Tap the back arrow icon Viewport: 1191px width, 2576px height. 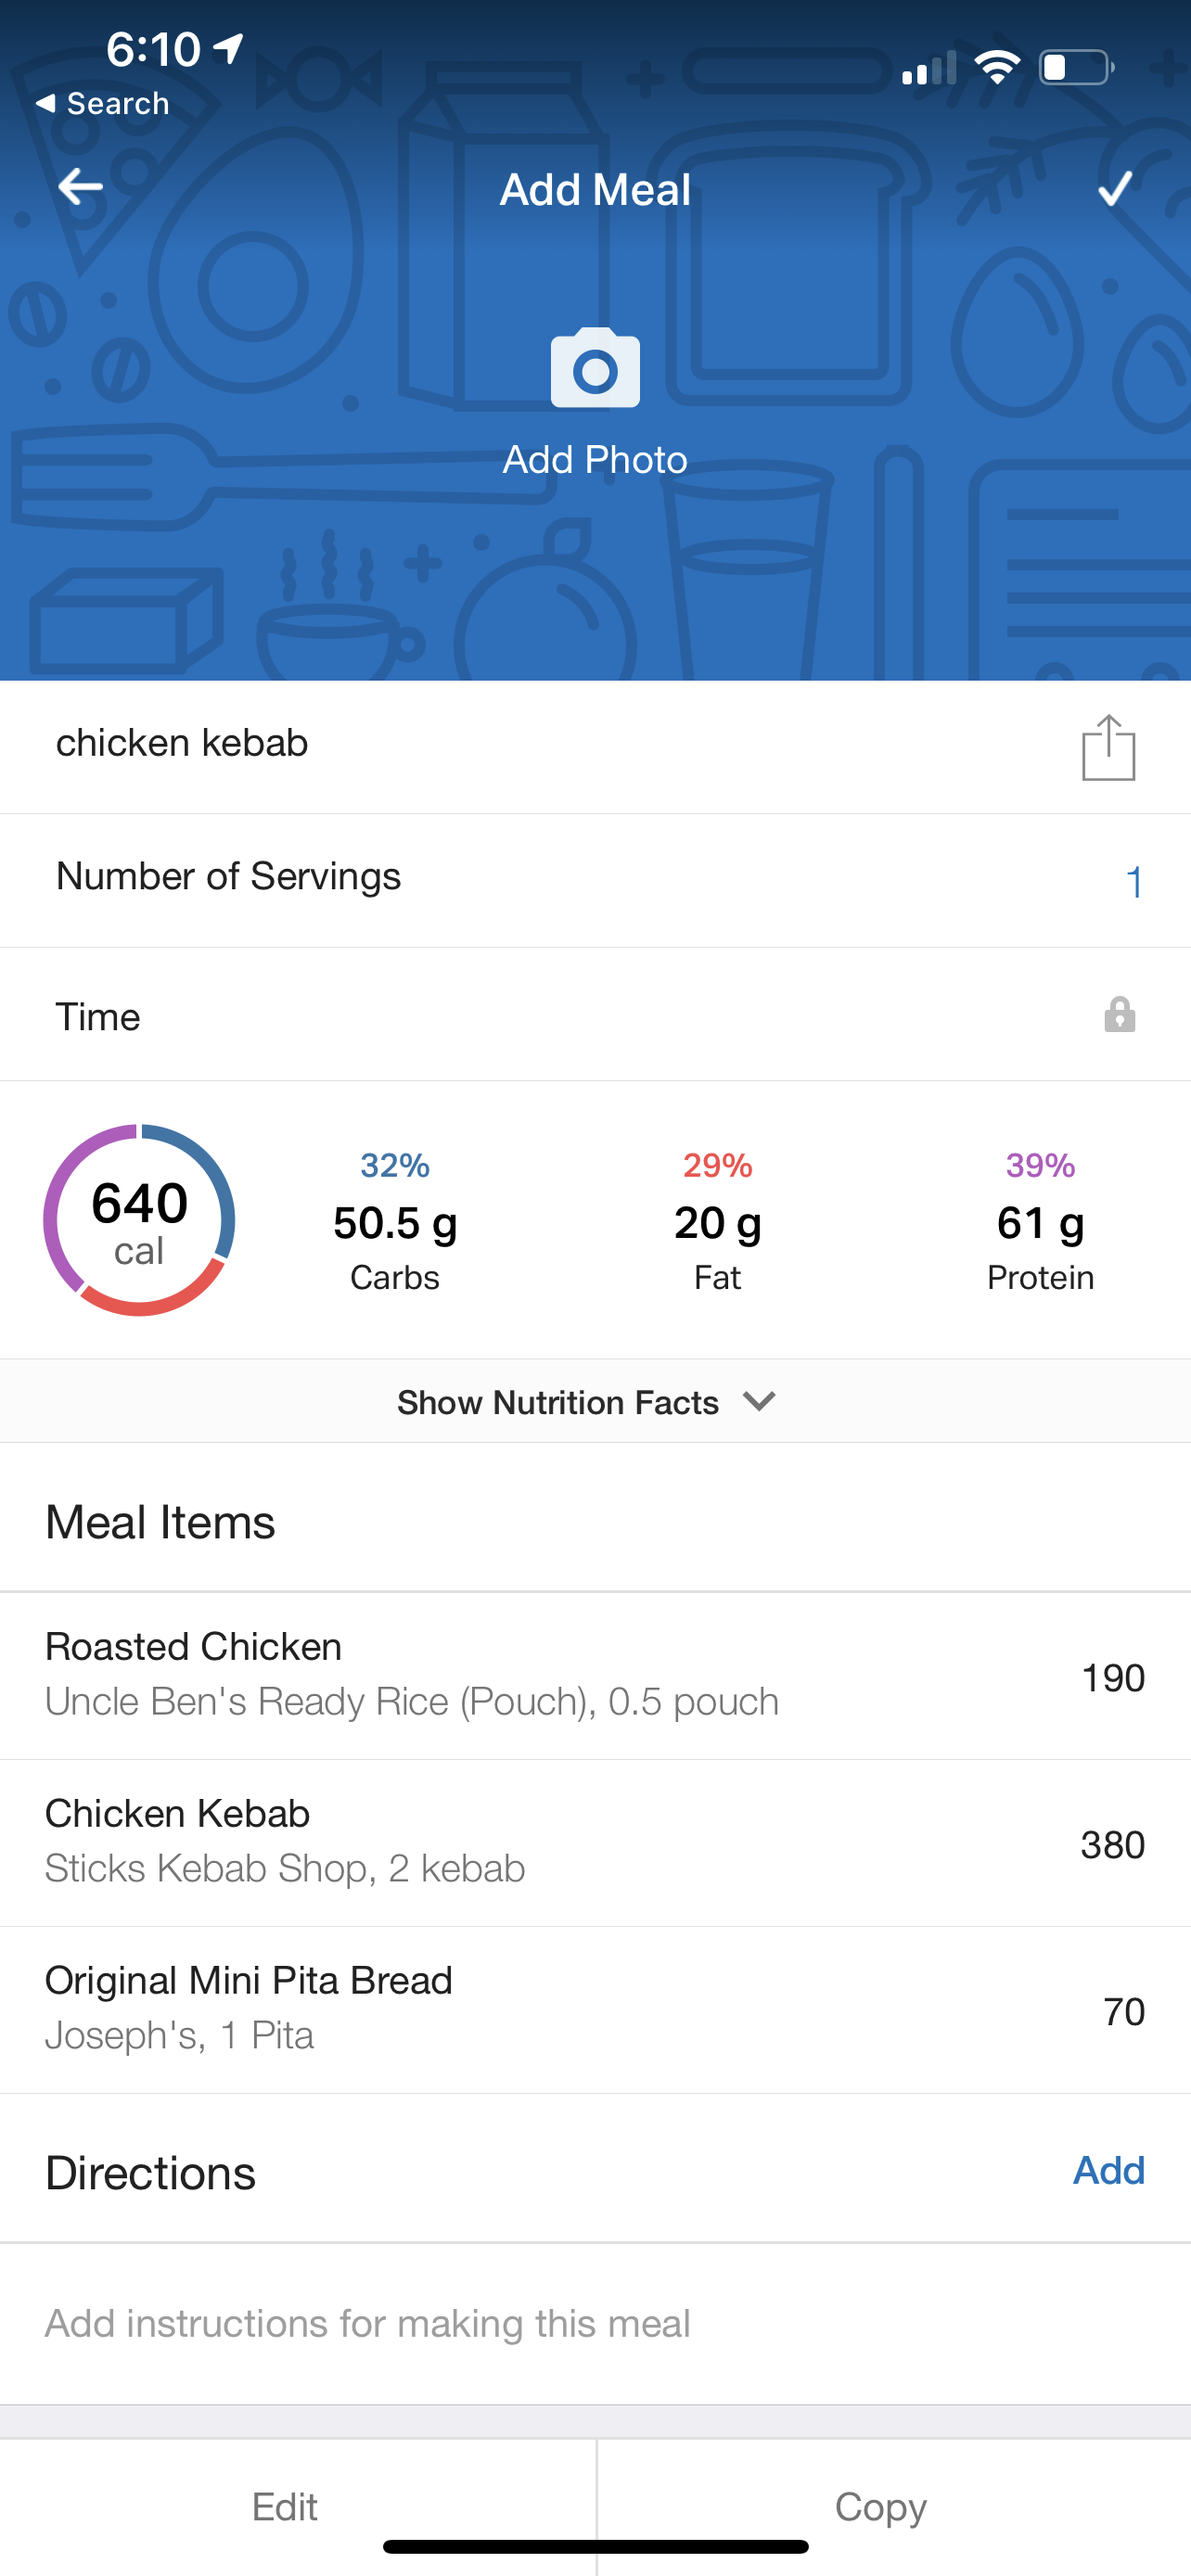click(x=80, y=187)
